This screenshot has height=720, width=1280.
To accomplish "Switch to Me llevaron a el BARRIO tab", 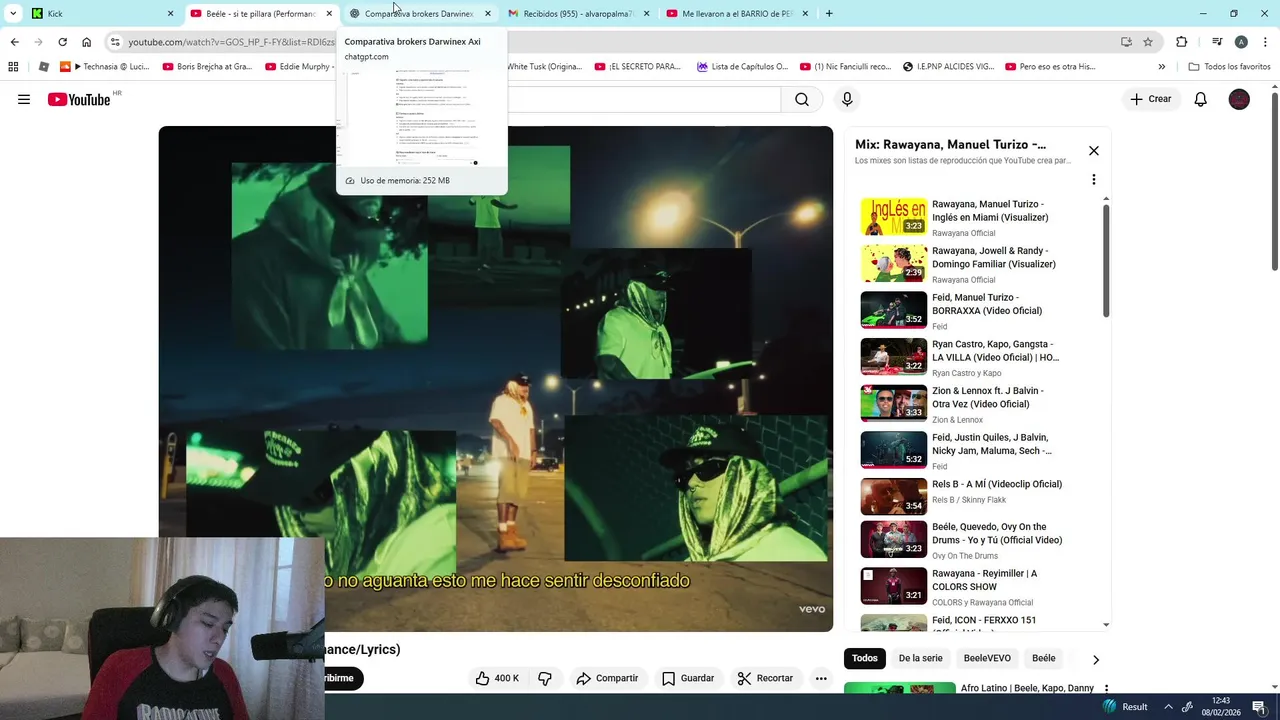I will tap(737, 13).
